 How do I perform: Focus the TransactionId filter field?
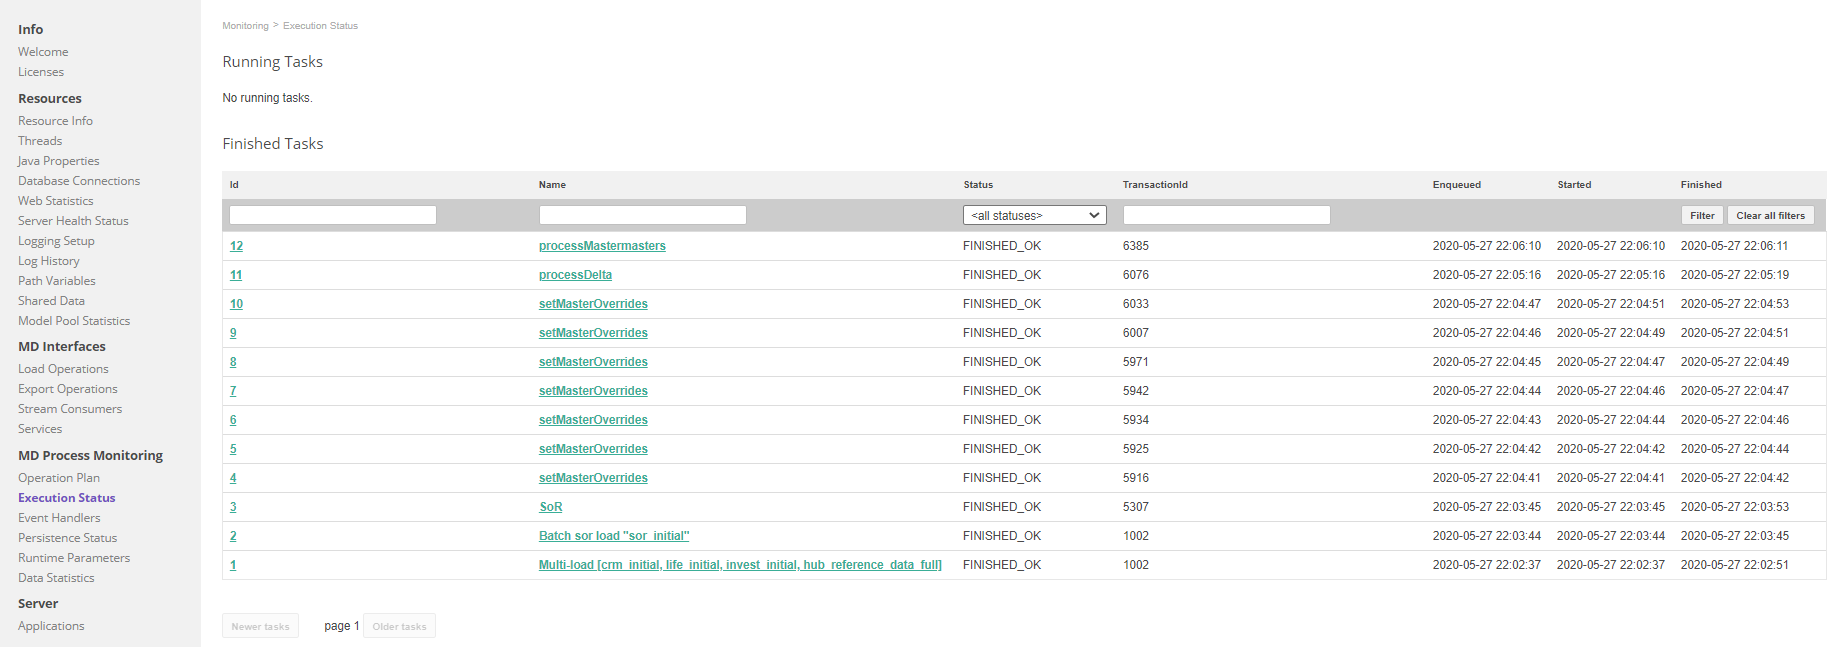1226,215
